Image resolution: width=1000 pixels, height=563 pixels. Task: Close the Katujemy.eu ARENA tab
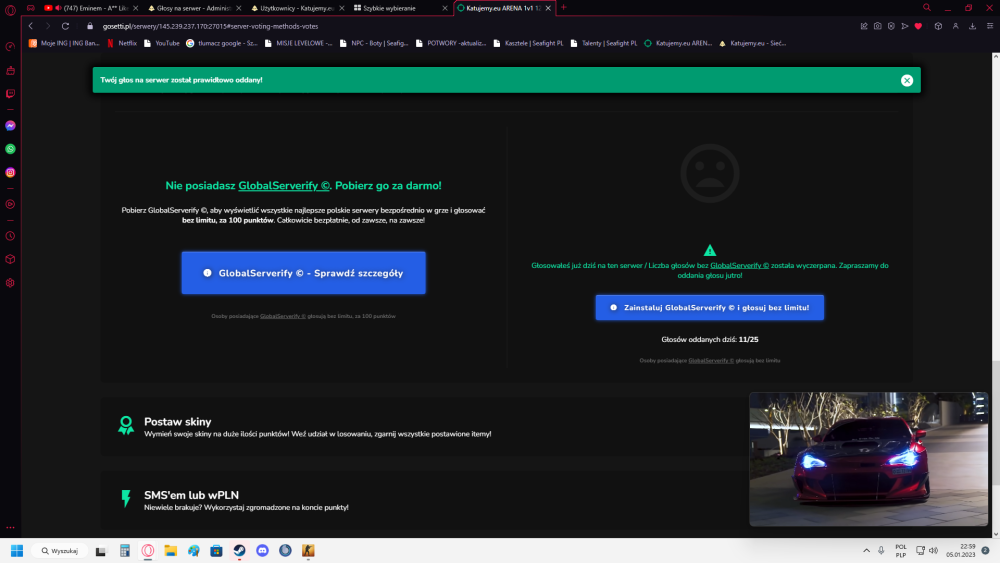(548, 8)
